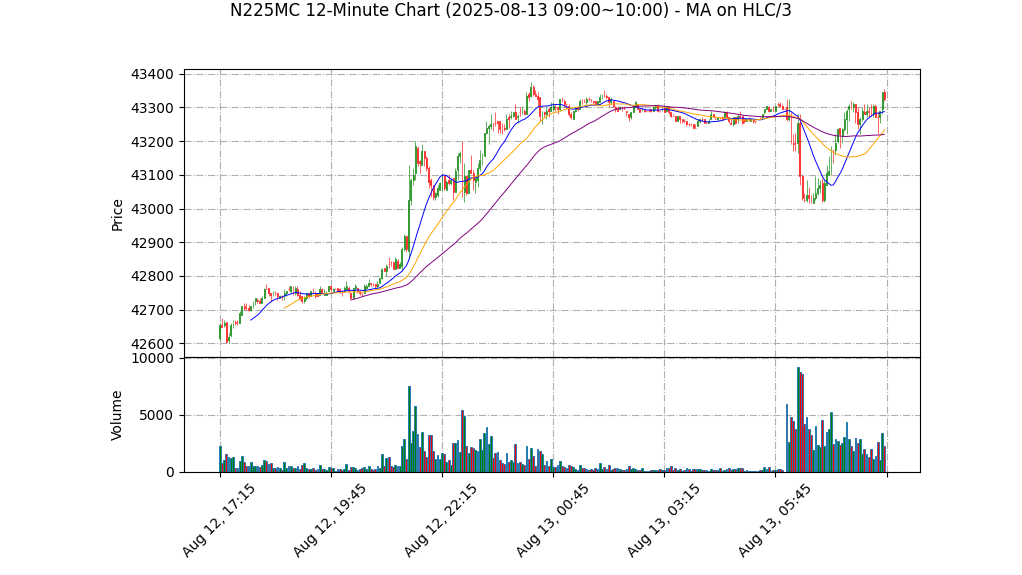1022x575 pixels.
Task: Click the 42900 price axis label
Action: coord(153,243)
